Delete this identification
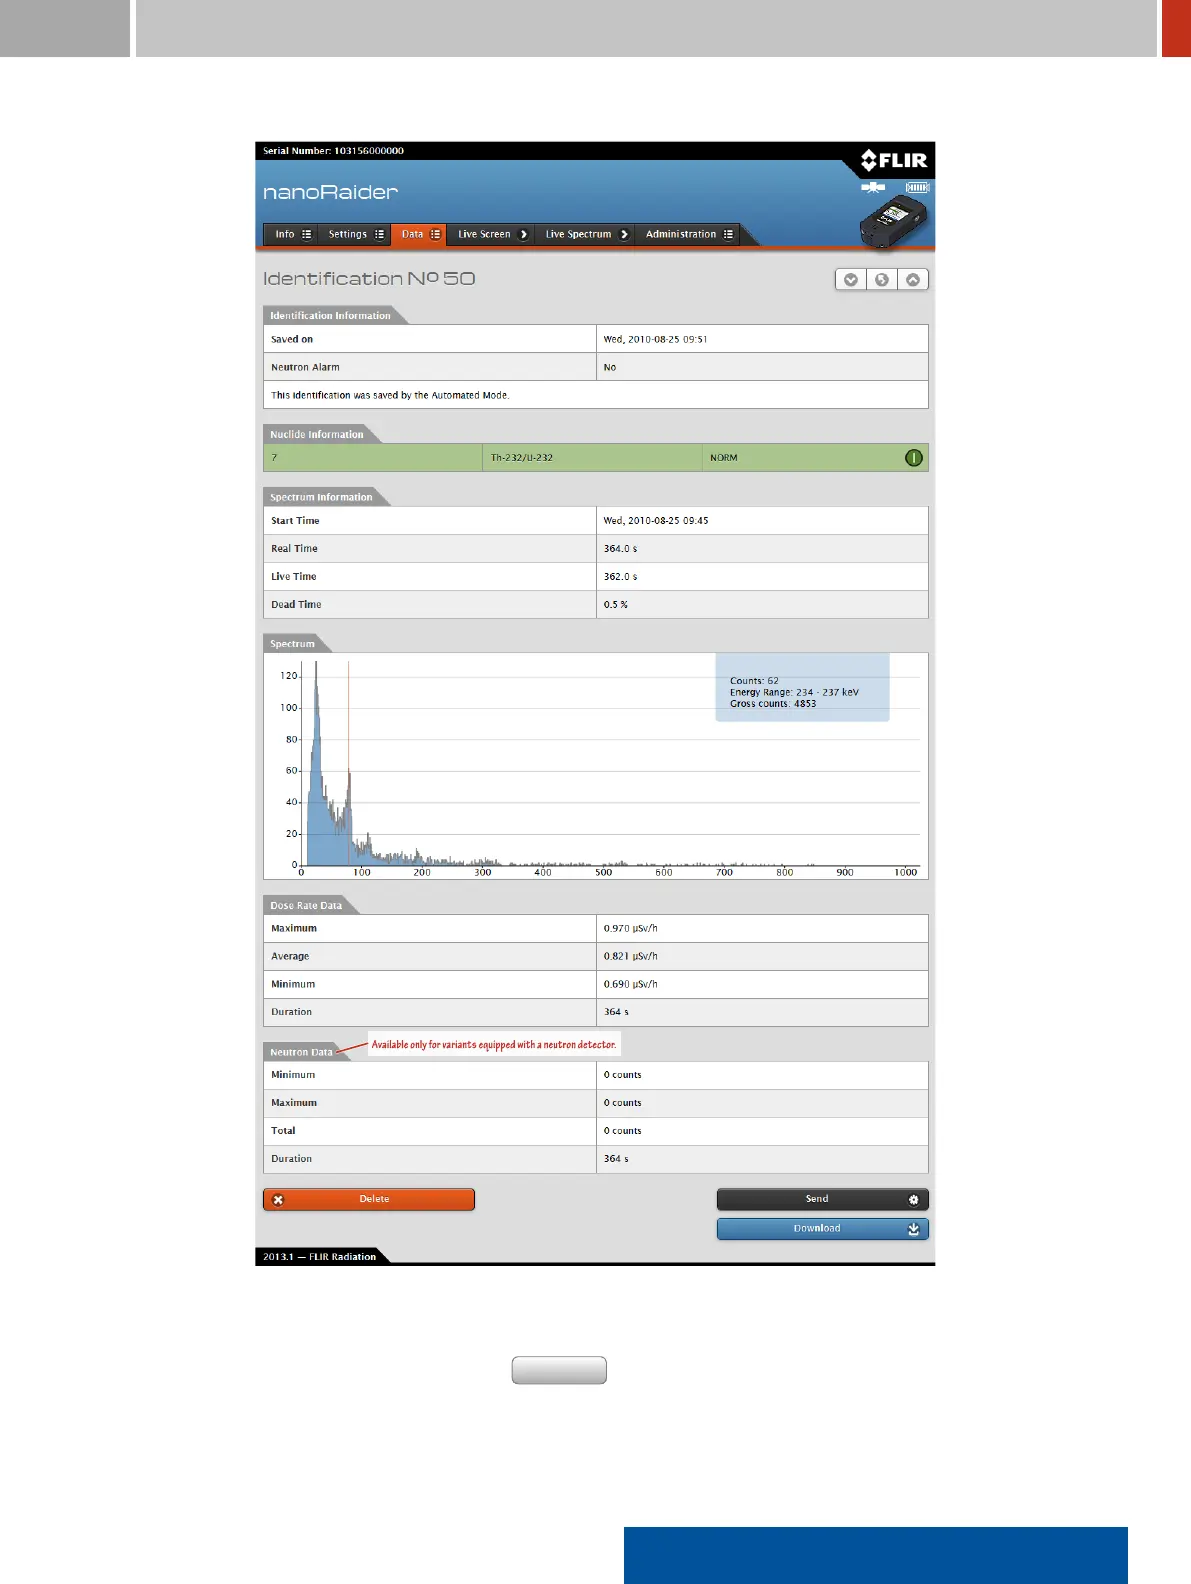Image resolution: width=1191 pixels, height=1584 pixels. tap(369, 1199)
